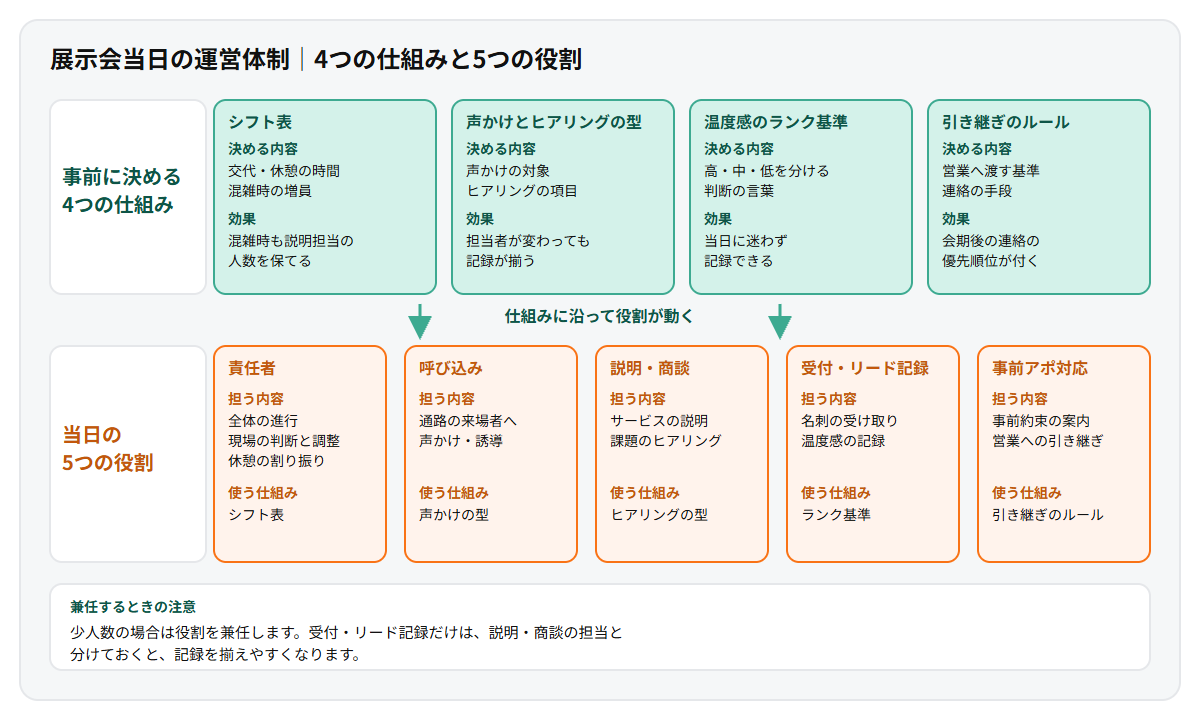Click "引き継ぎのルール" in the 事前アポ対応 card
This screenshot has height=720, width=1200.
1048,515
